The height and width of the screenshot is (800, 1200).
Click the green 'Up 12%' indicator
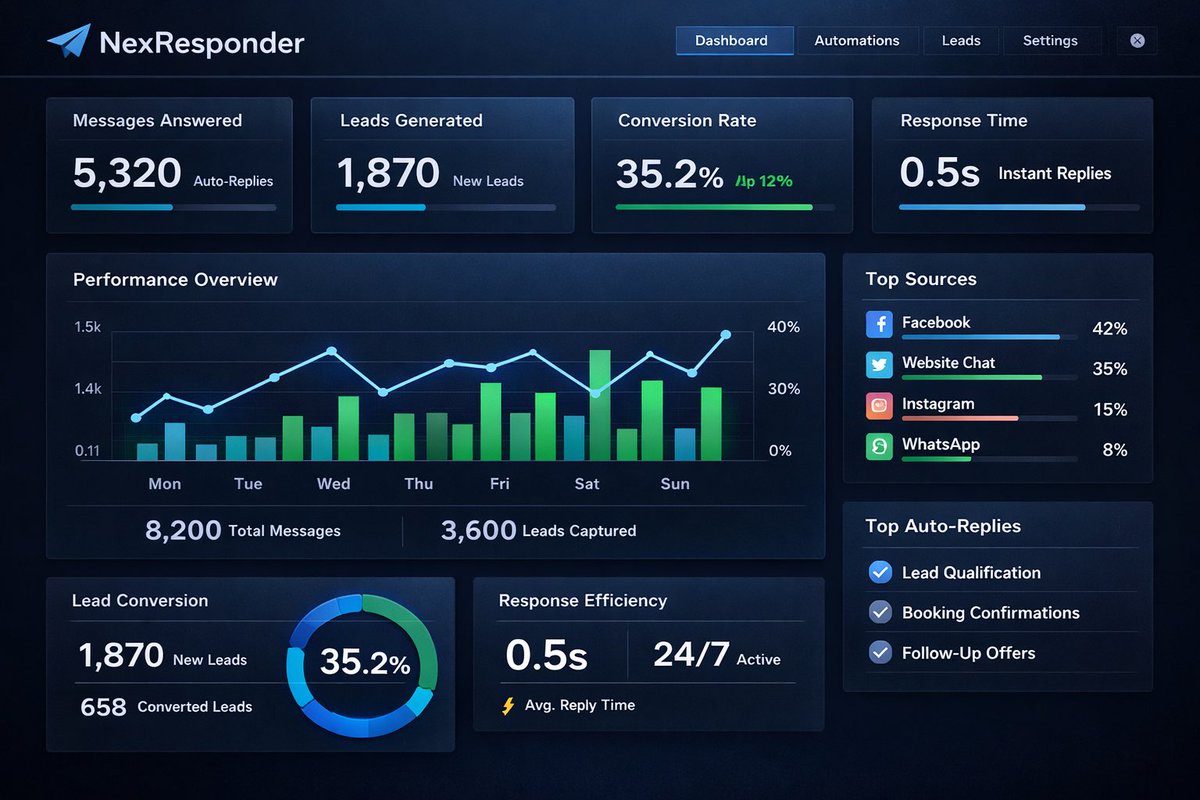pos(764,181)
